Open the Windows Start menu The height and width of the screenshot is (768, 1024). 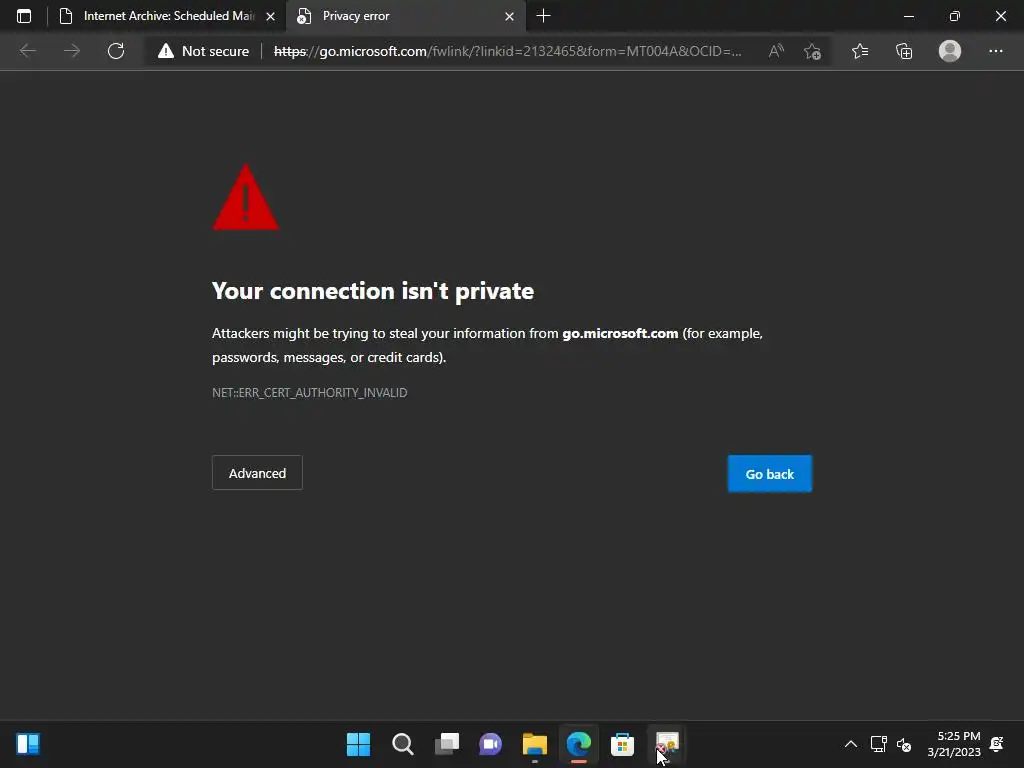tap(359, 744)
